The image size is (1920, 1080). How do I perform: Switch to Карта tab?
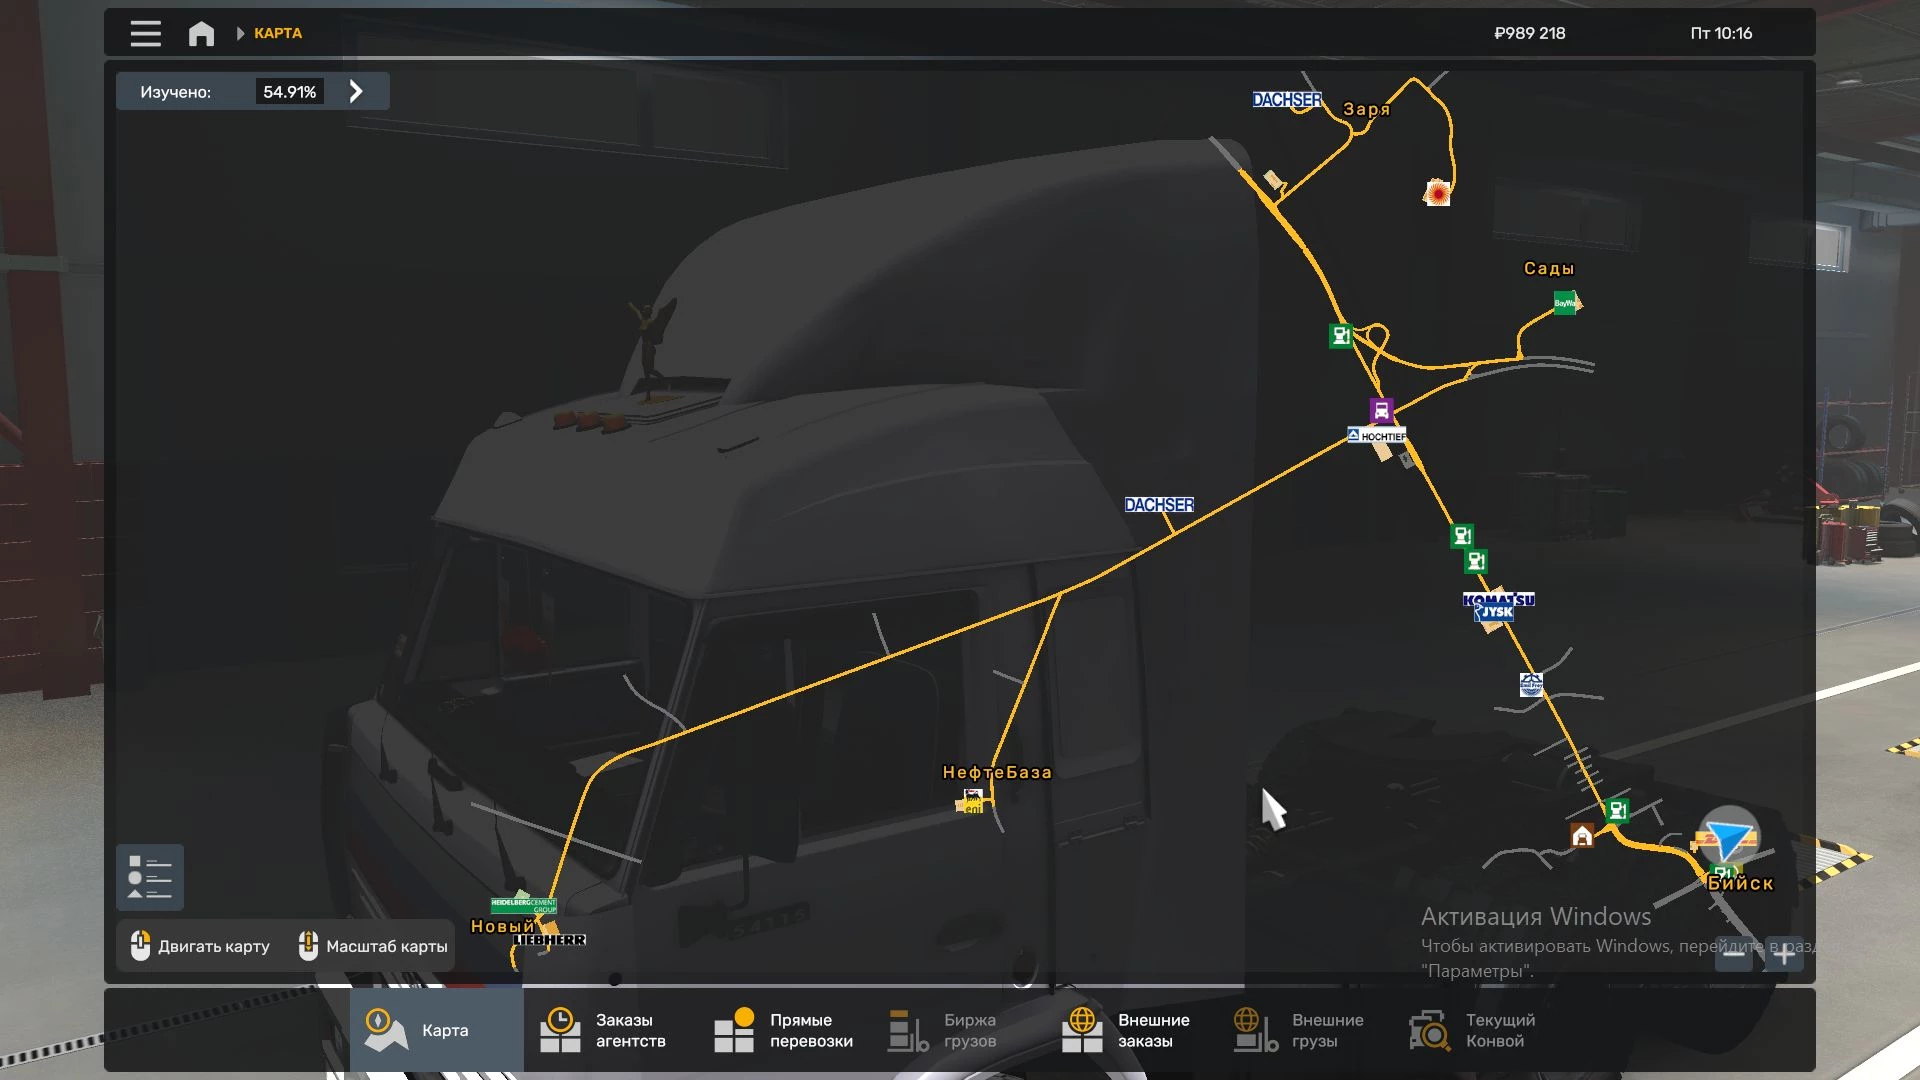tap(436, 1030)
